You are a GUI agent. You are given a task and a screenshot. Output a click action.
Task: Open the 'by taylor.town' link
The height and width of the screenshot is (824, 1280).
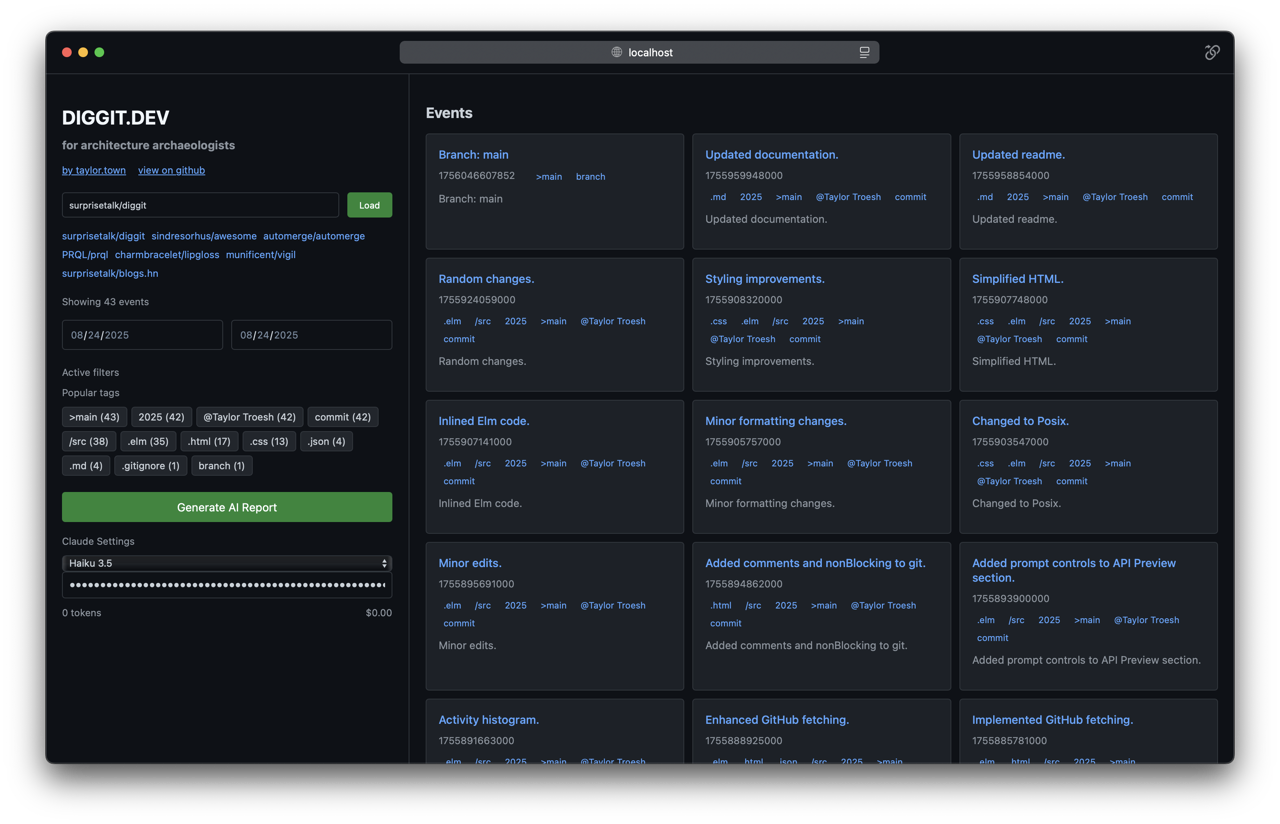point(94,170)
